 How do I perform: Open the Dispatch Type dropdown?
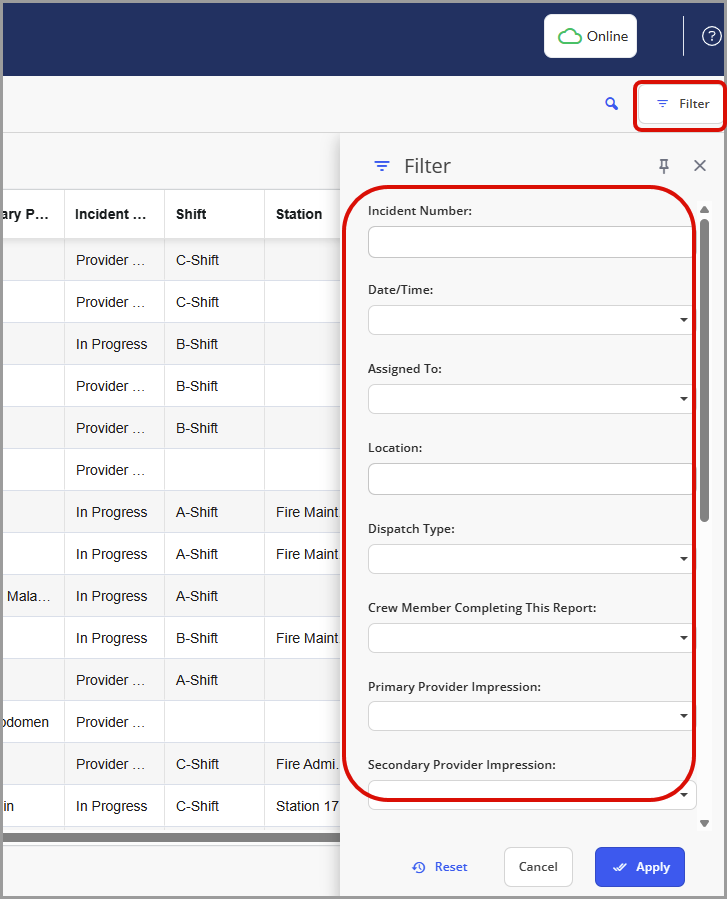tap(530, 559)
